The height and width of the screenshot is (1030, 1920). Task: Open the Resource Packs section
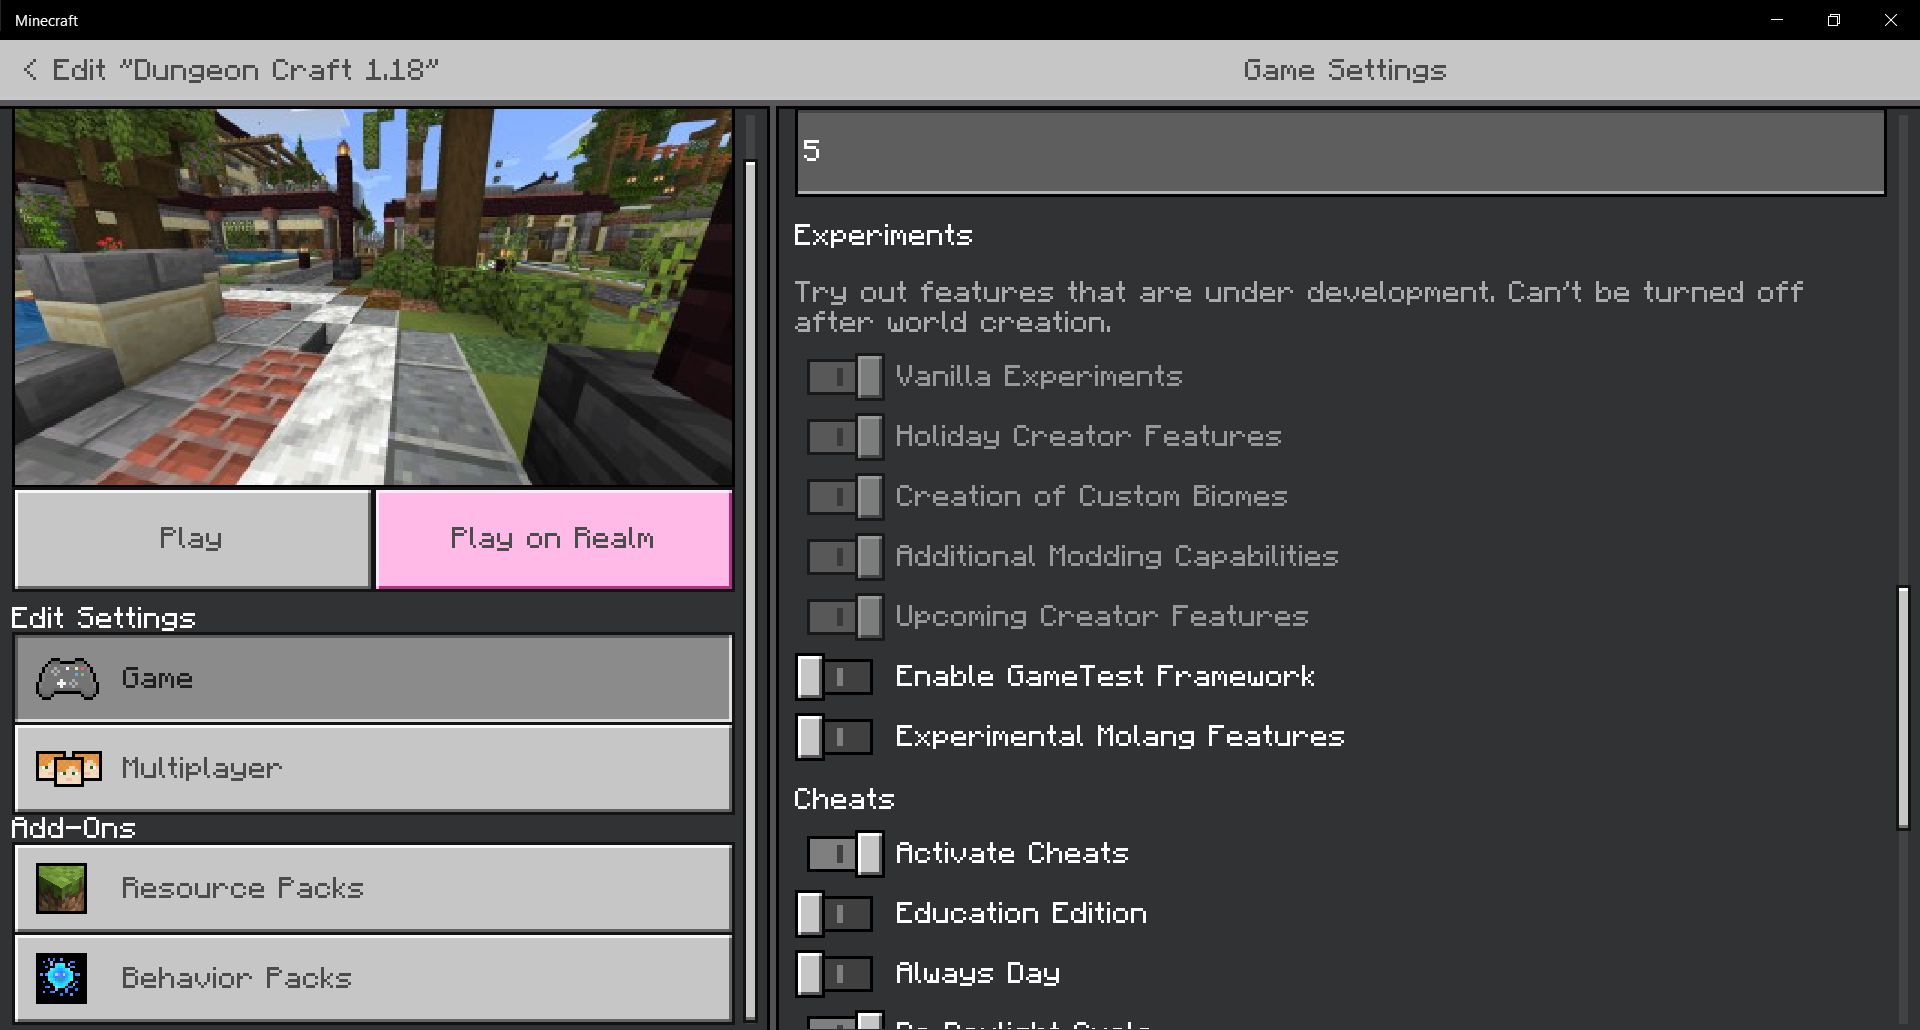pyautogui.click(x=373, y=888)
